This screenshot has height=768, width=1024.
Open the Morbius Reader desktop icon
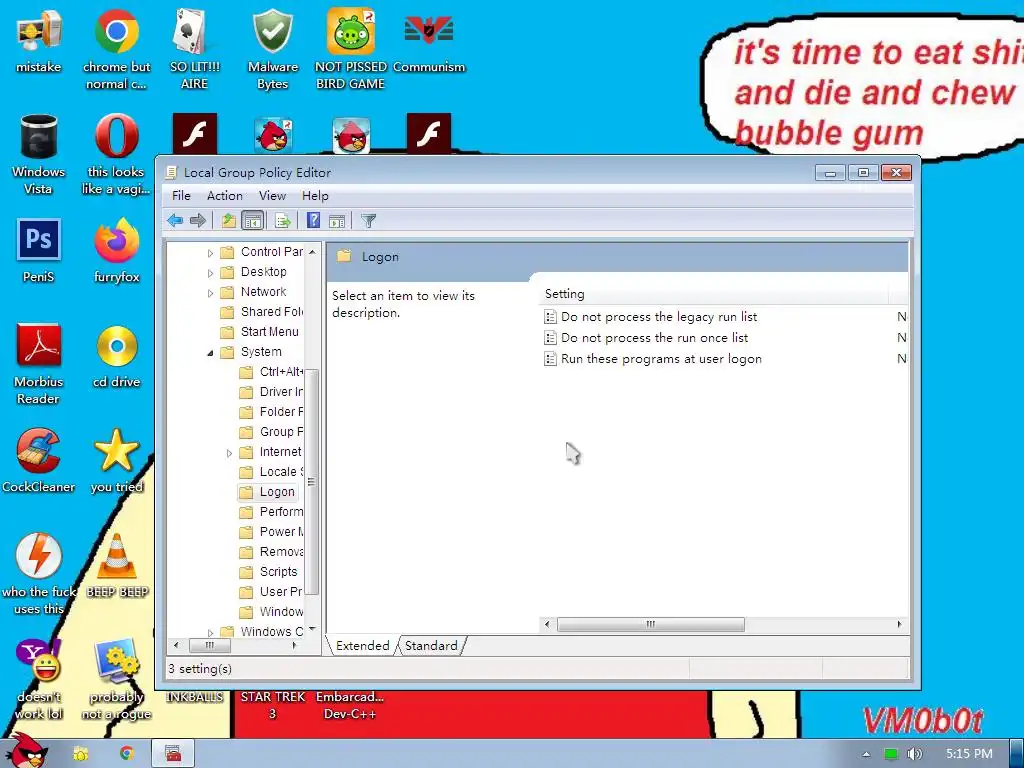39,364
